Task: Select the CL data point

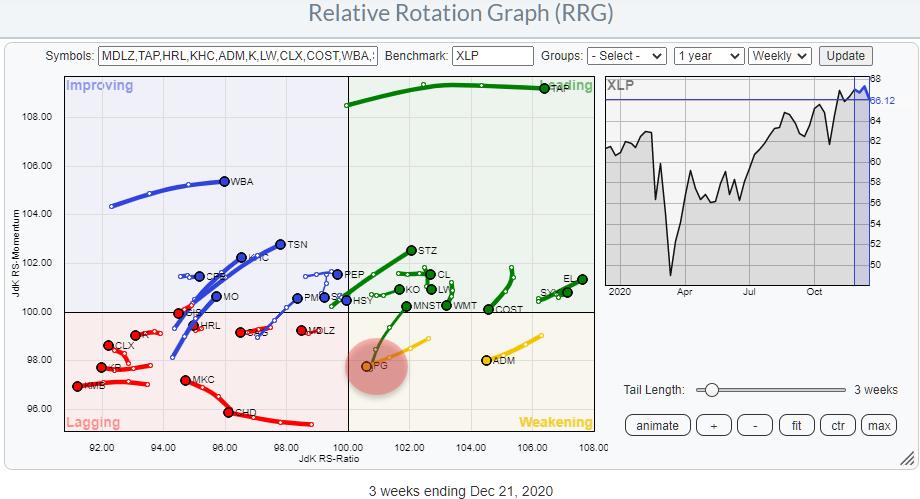Action: pyautogui.click(x=430, y=274)
